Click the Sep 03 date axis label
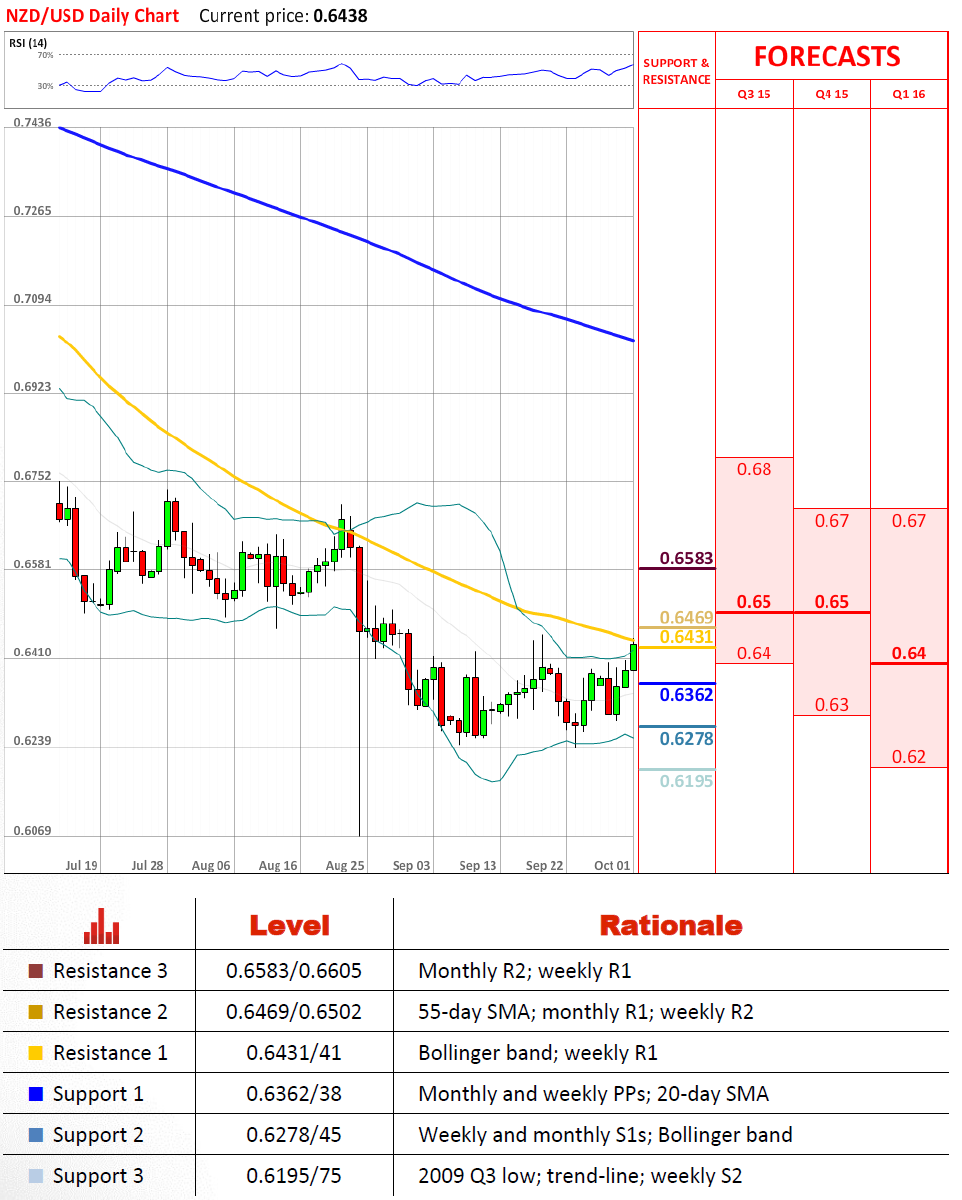Screen dimensions: 962x1200 tap(412, 865)
